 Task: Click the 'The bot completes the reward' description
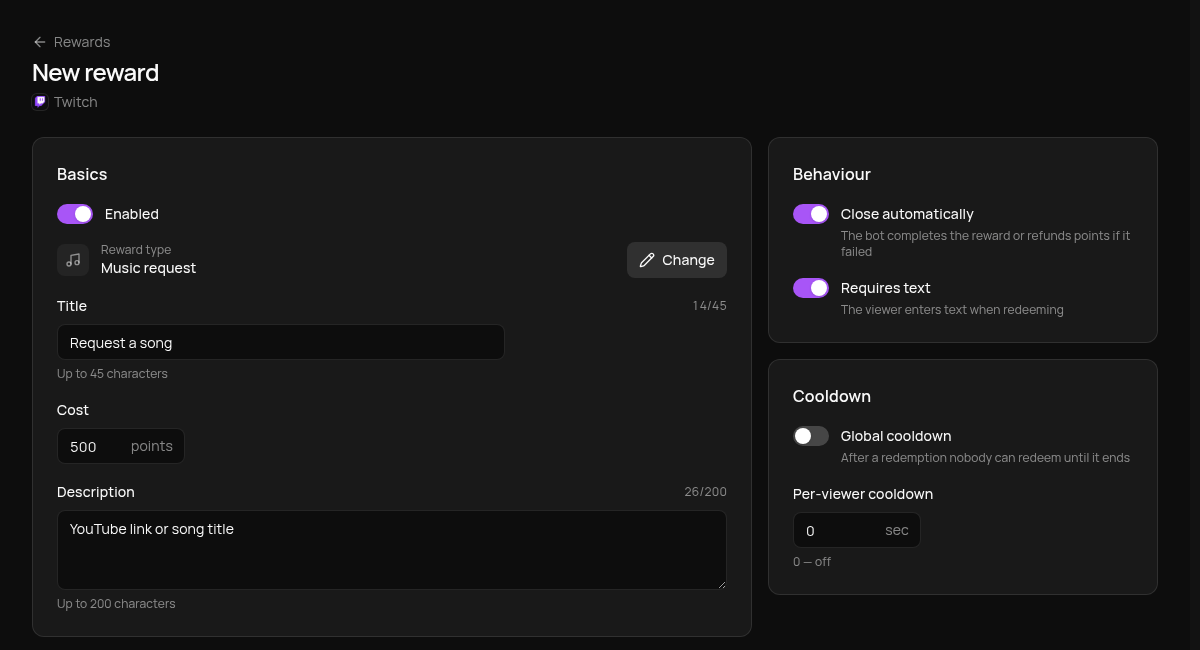pyautogui.click(x=986, y=244)
